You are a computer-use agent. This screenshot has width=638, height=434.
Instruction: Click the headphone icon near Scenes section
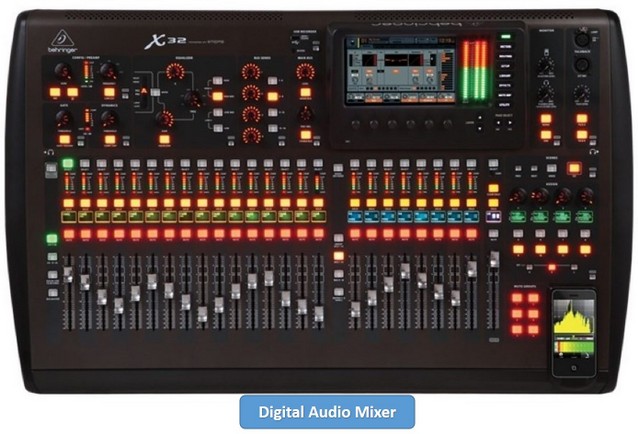point(593,152)
